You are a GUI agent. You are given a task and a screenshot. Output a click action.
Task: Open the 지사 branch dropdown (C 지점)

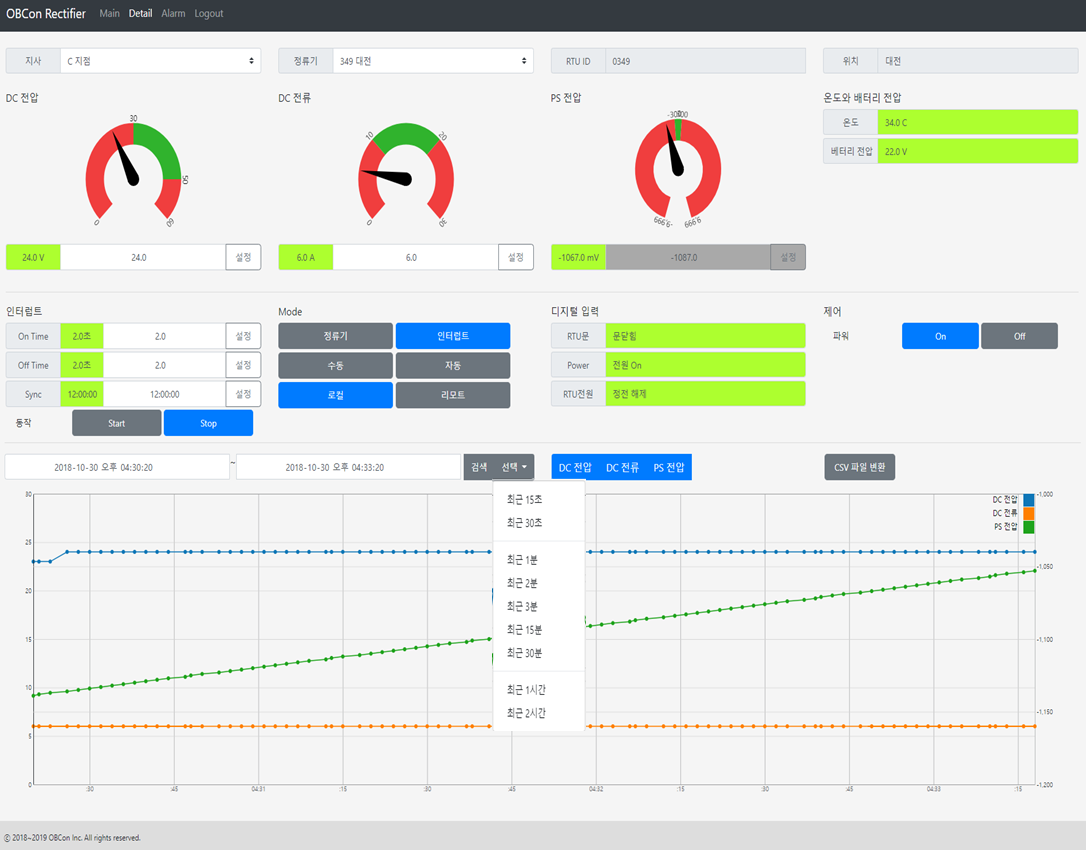point(160,61)
